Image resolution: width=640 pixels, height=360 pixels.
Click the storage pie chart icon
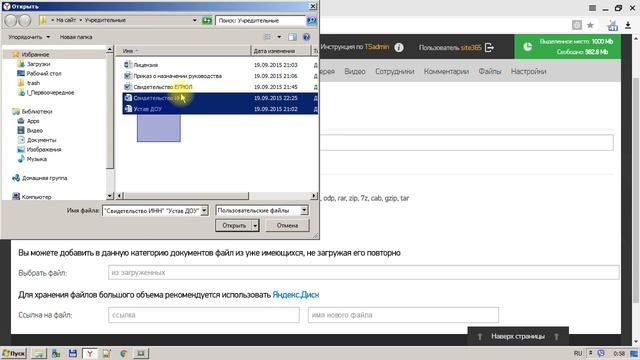click(527, 47)
